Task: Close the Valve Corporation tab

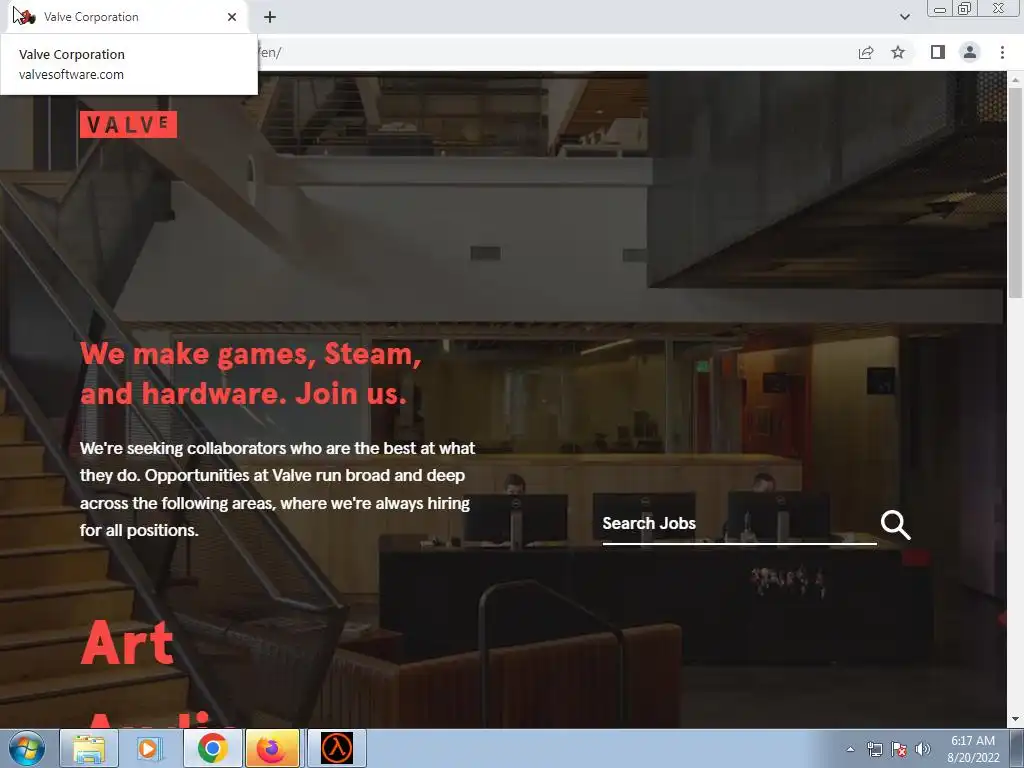Action: point(232,17)
